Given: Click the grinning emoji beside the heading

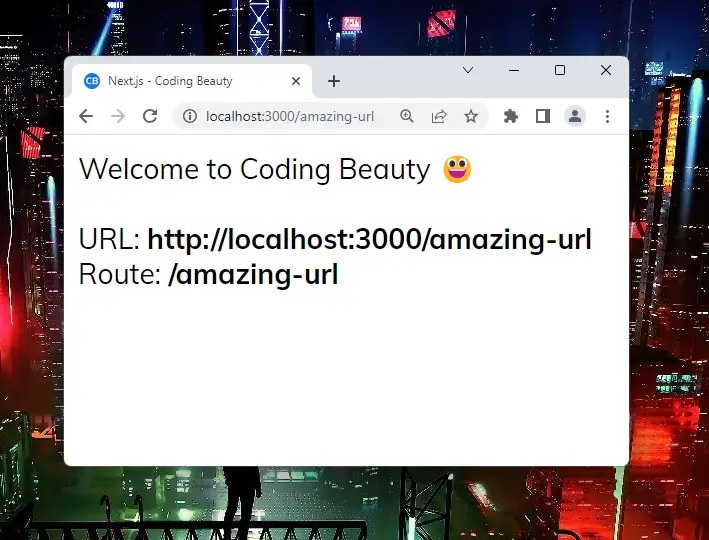Looking at the screenshot, I should [457, 169].
